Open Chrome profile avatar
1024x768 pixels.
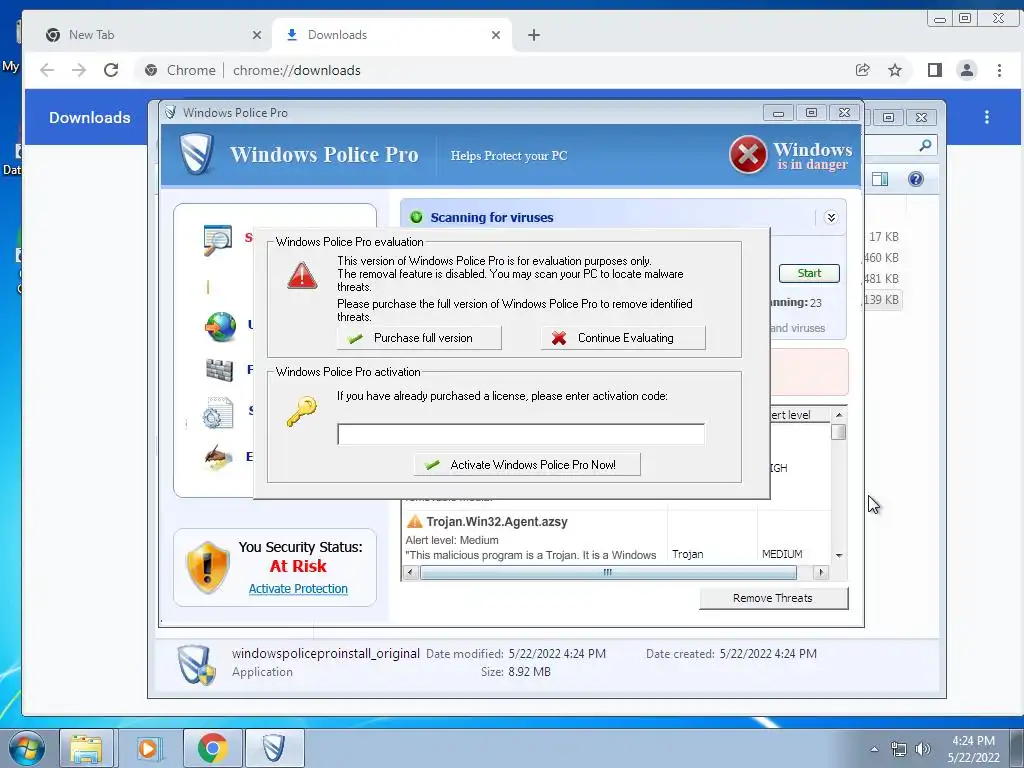(967, 70)
